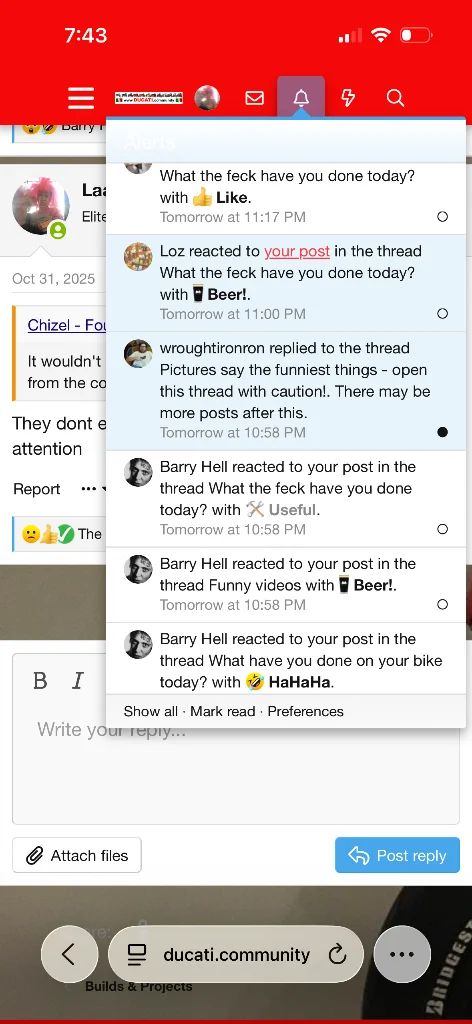
Task: Open browser more options ellipsis button
Action: [x=402, y=954]
